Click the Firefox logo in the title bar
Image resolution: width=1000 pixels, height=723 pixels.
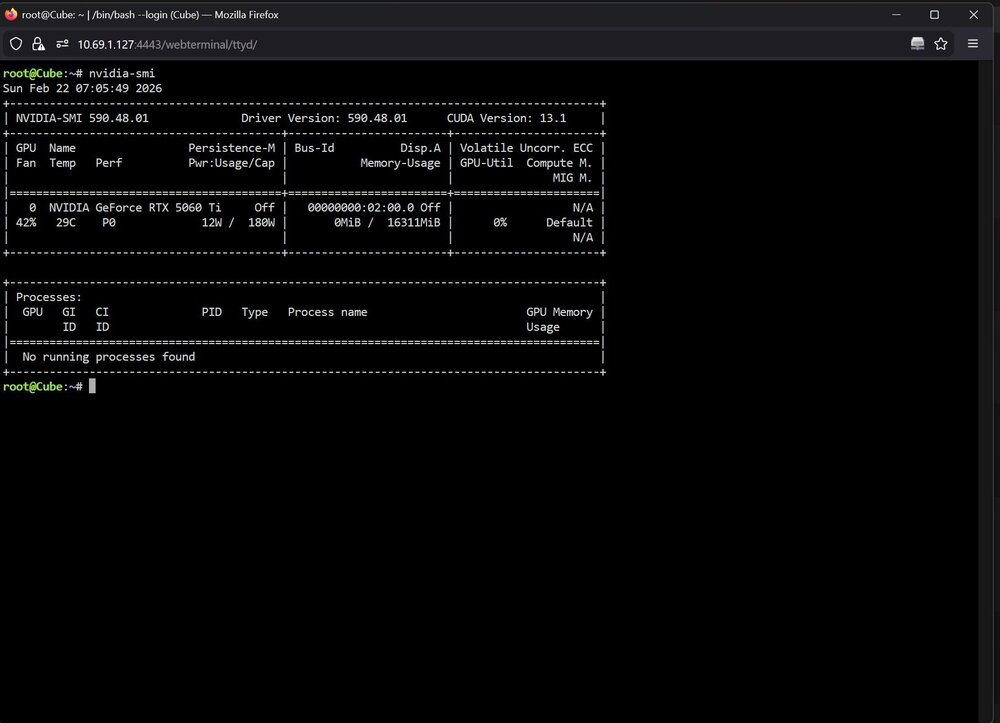click(x=11, y=14)
